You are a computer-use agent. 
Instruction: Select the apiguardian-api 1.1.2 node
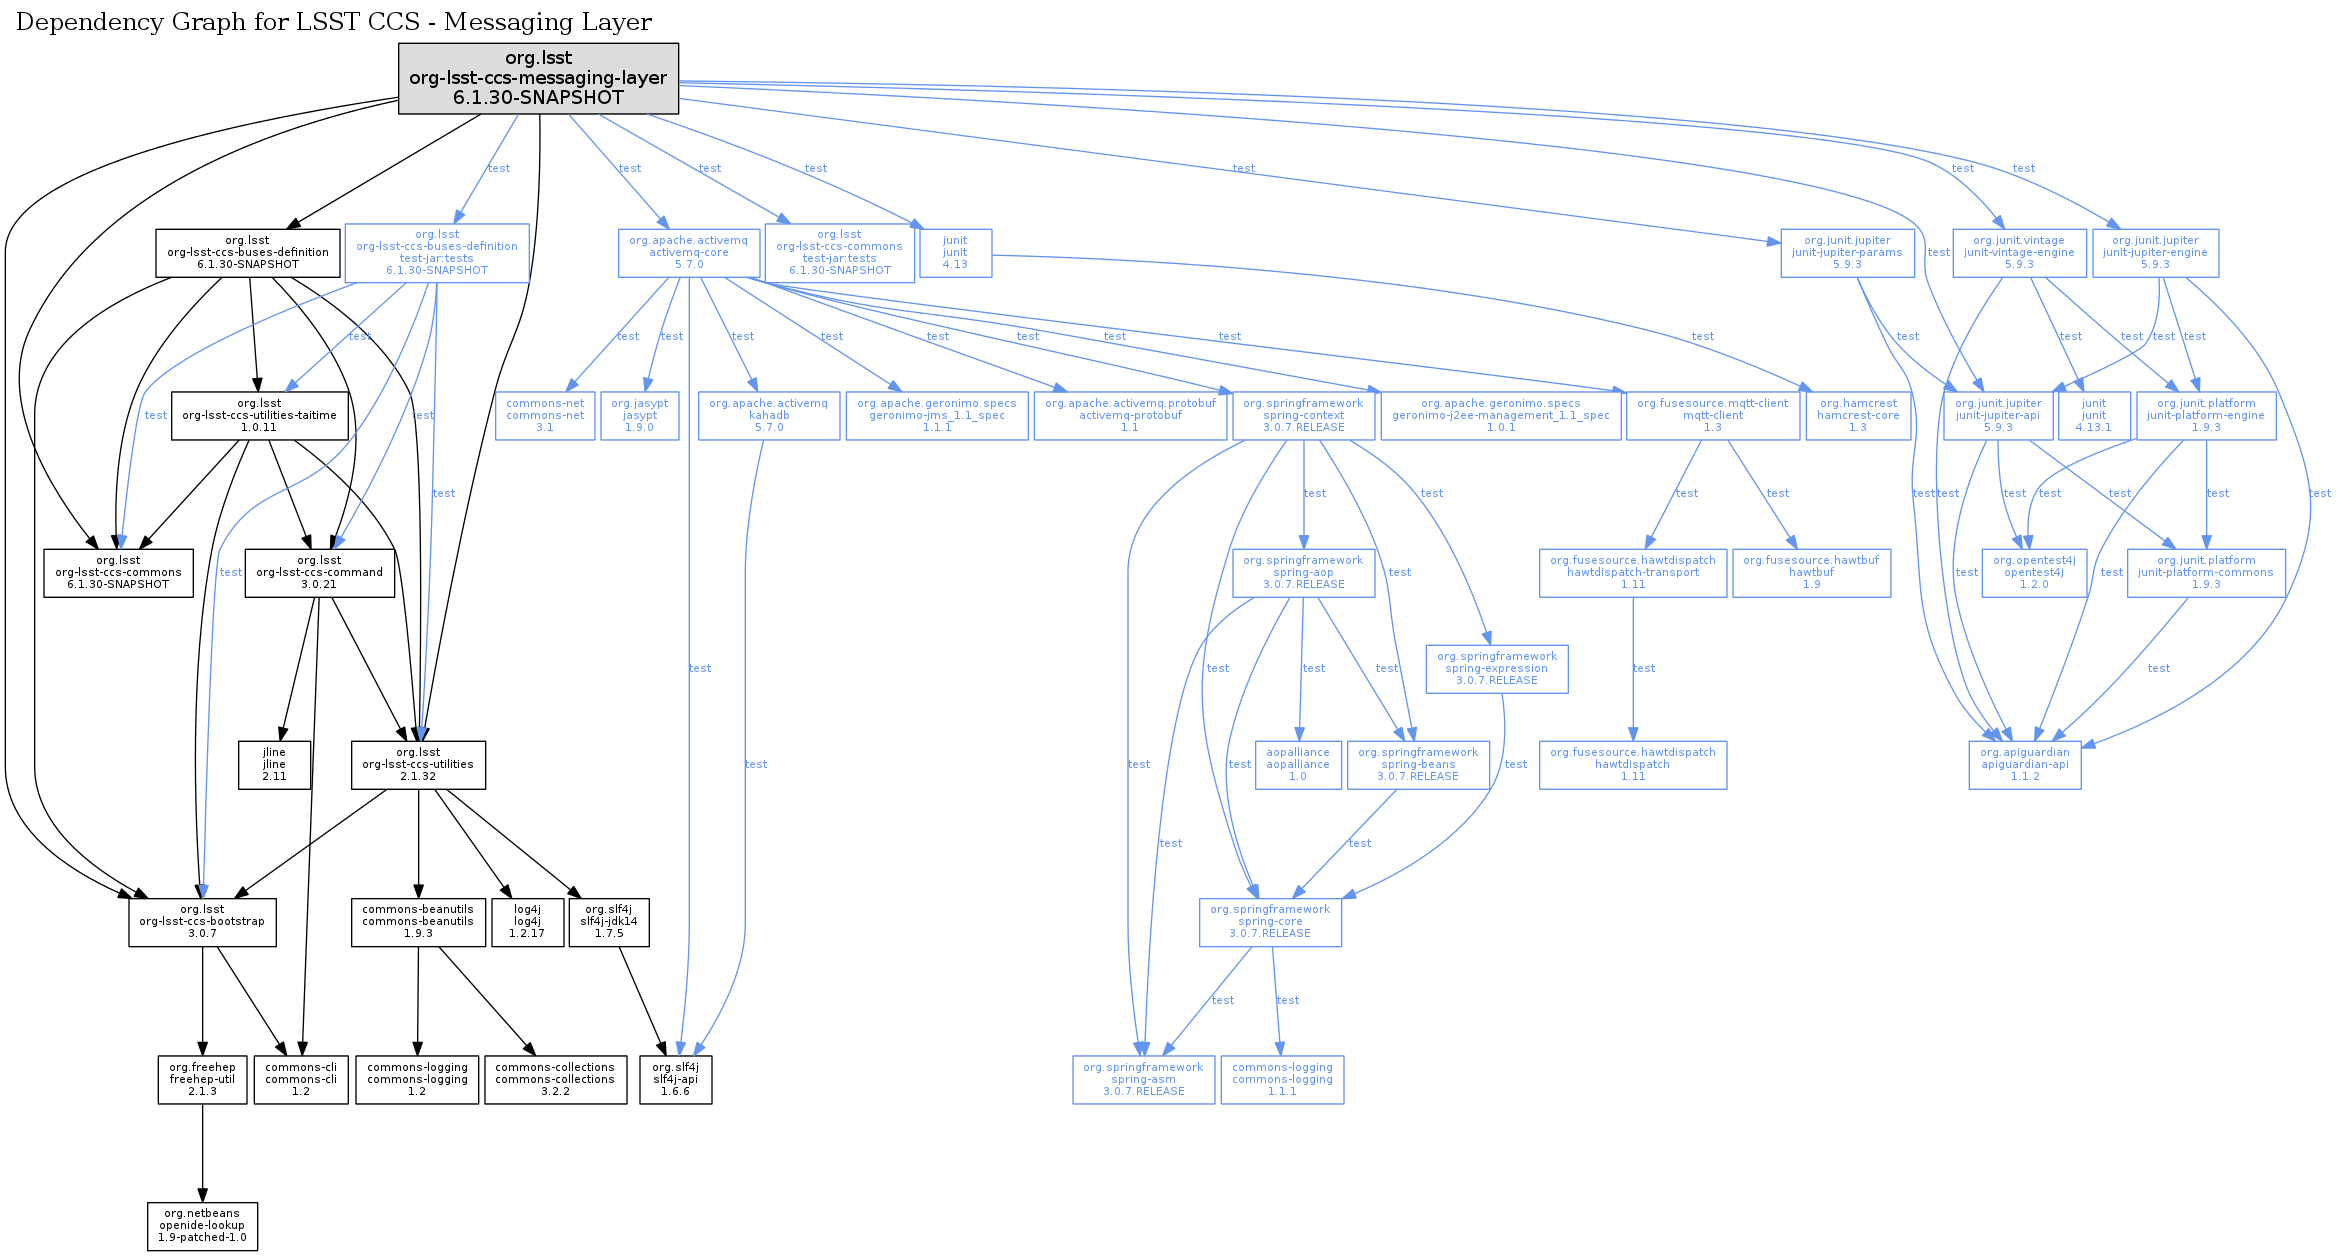[2025, 765]
